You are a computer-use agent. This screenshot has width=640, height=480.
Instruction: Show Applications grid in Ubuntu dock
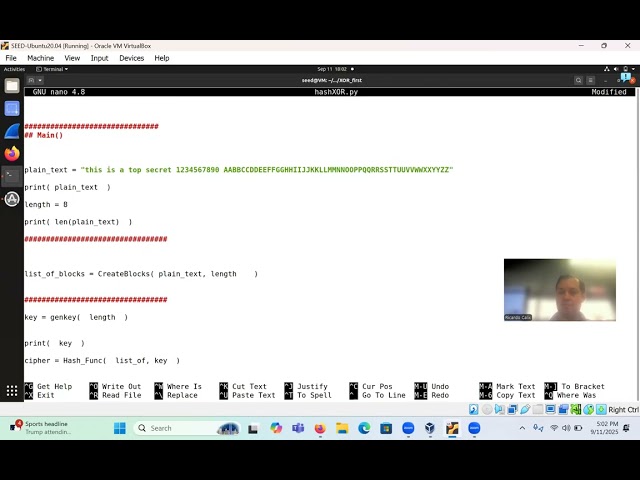click(x=12, y=391)
